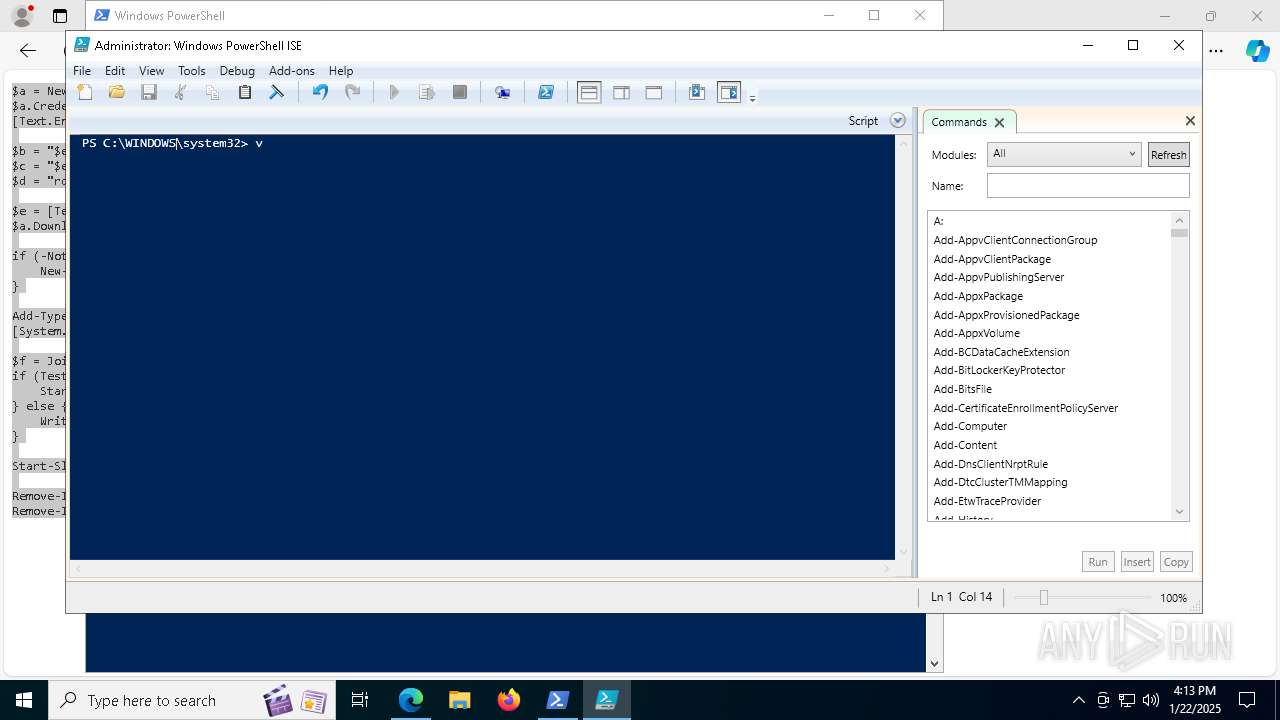Viewport: 1280px width, 720px height.
Task: Paste from clipboard toolbar icon
Action: click(244, 92)
